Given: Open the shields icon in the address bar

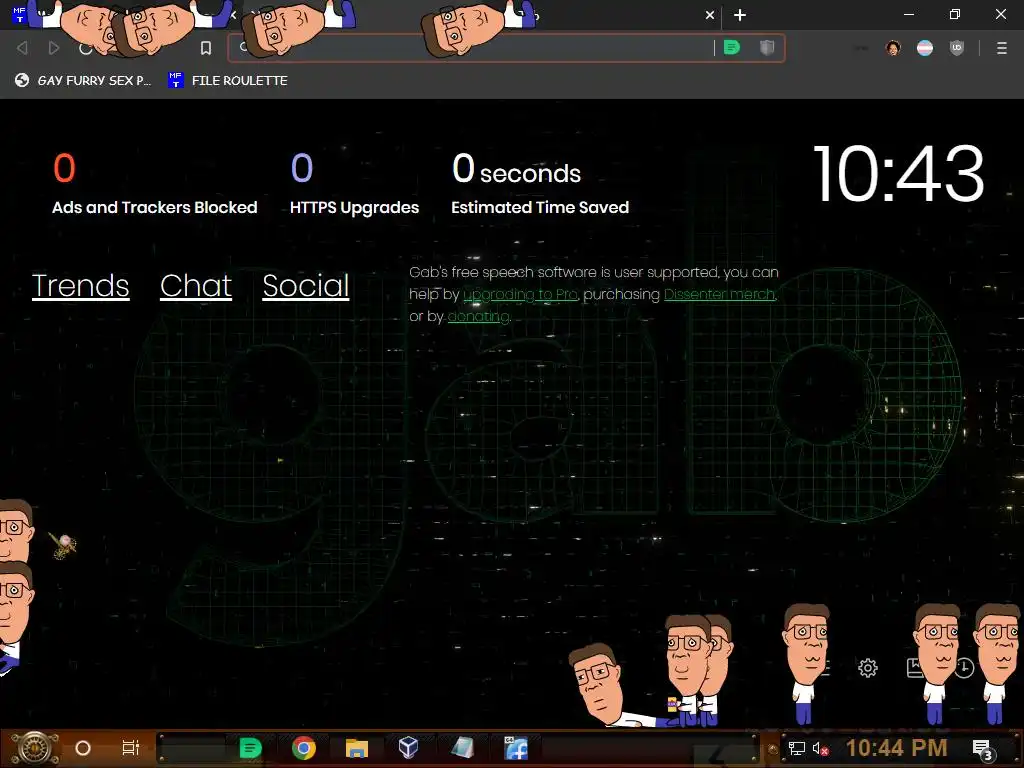Looking at the screenshot, I should (767, 48).
